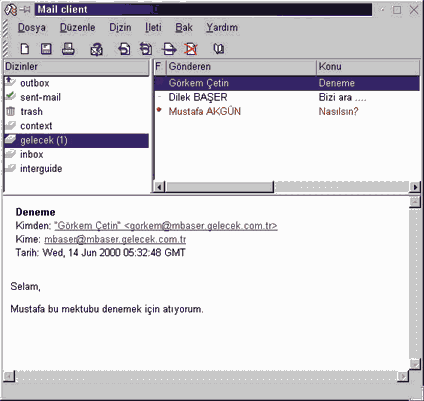Click the print icon in toolbar
The width and height of the screenshot is (424, 401).
(68, 49)
